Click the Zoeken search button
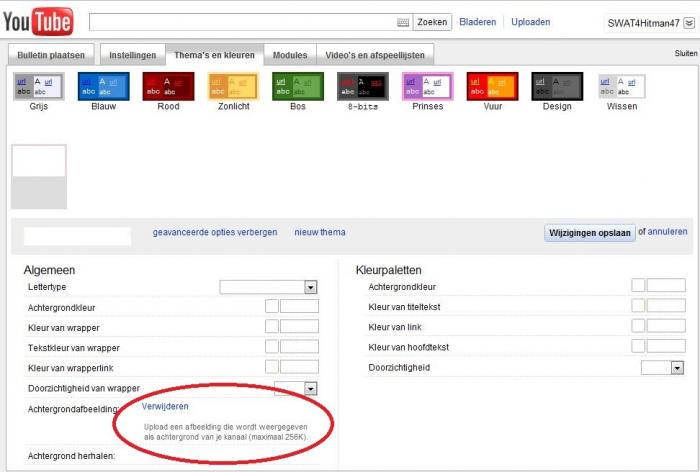Screen dimensions: 700x472 [432, 22]
